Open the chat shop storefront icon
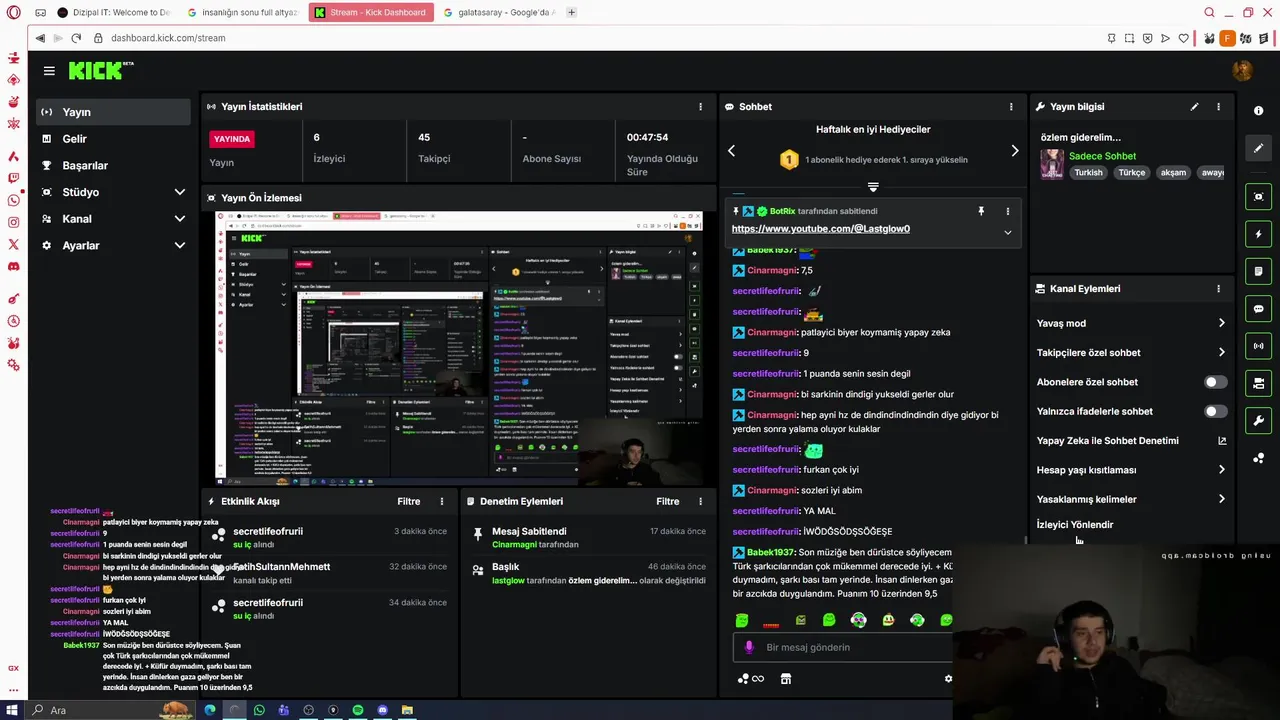This screenshot has height=720, width=1280. pyautogui.click(x=786, y=678)
